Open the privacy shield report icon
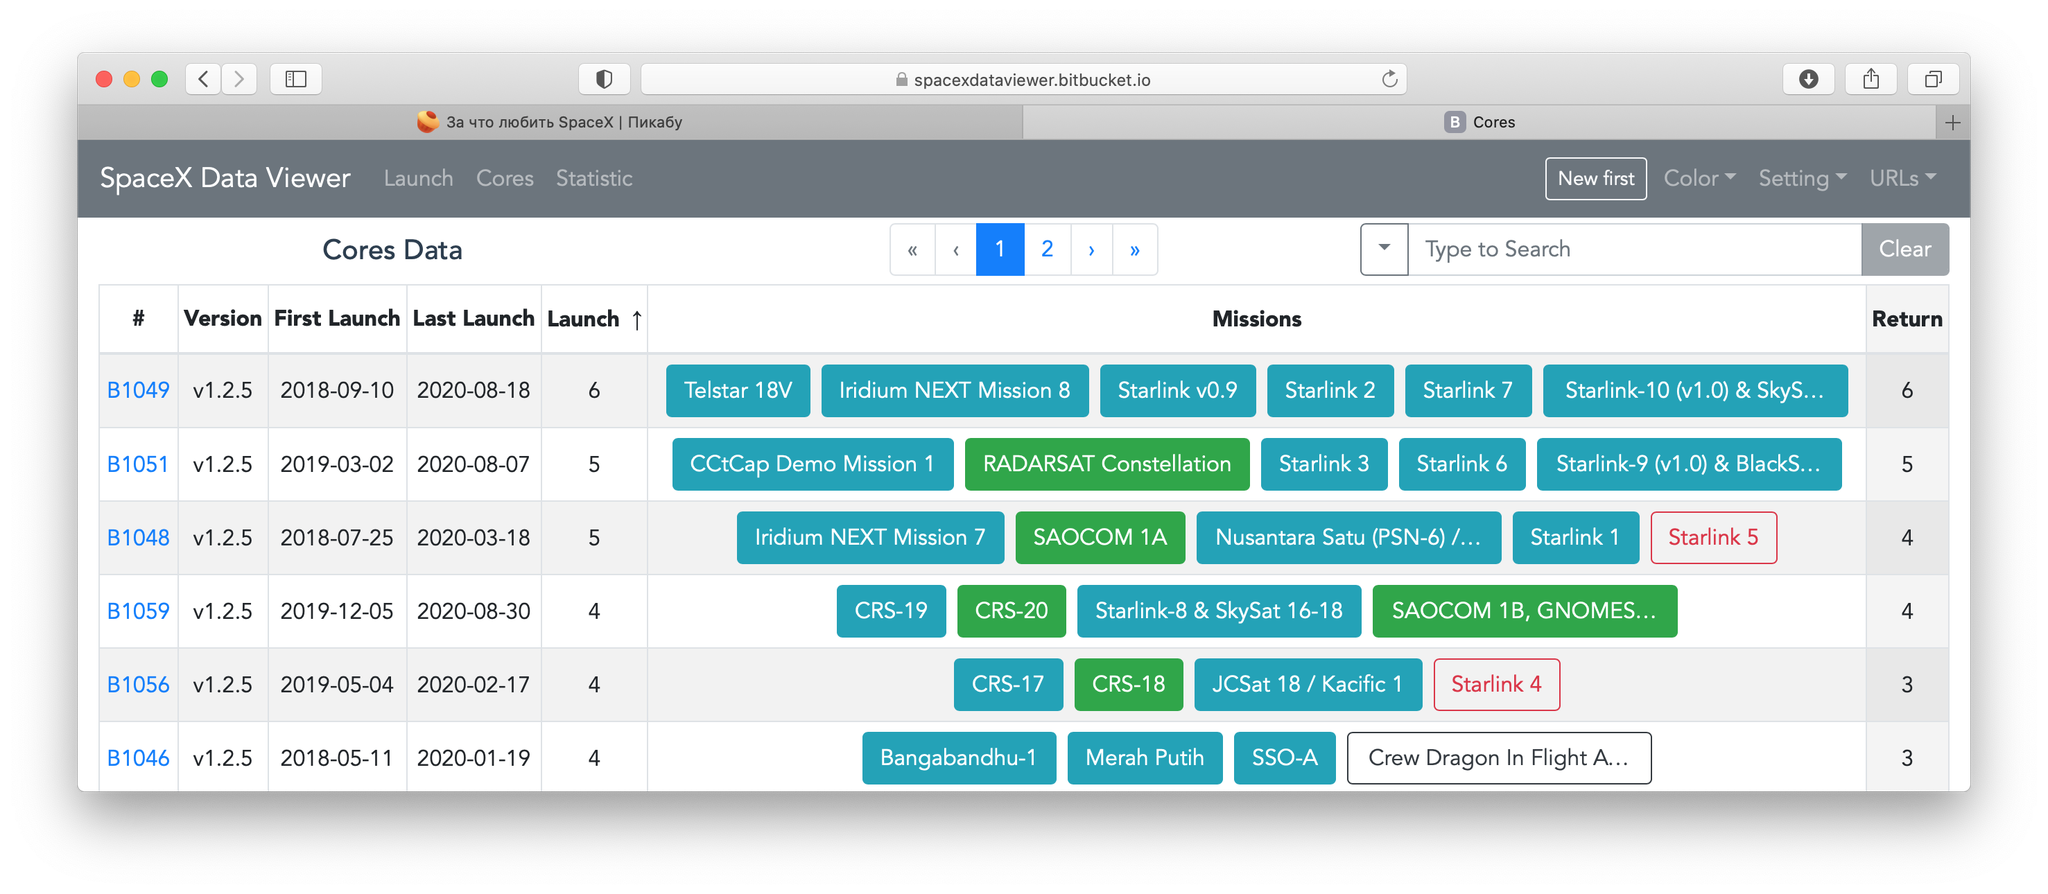This screenshot has height=894, width=2048. coord(604,79)
